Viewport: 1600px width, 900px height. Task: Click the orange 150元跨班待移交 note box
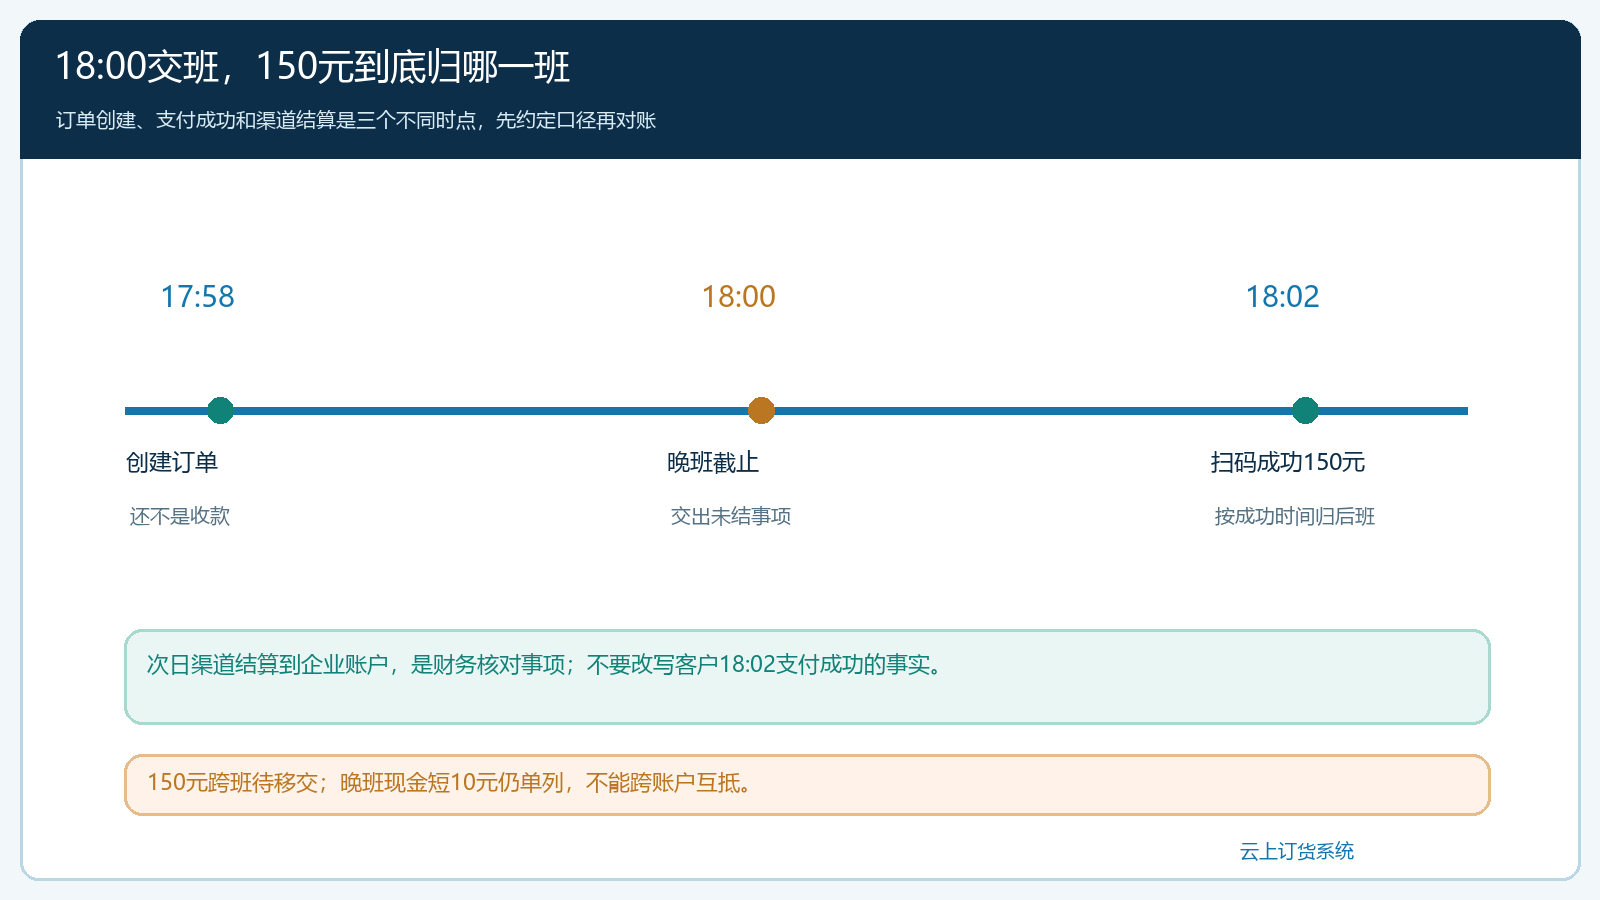[807, 785]
